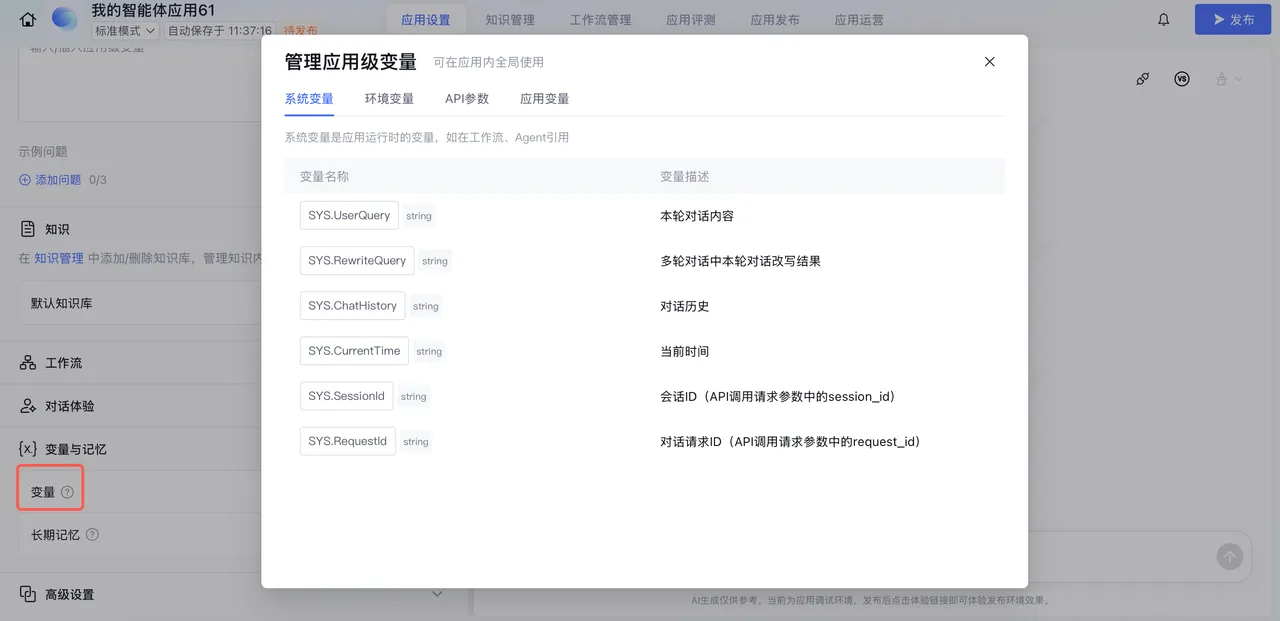This screenshot has width=1280, height=621.
Task: Click the SYS.RewriteQuery variable tag
Action: (x=357, y=260)
